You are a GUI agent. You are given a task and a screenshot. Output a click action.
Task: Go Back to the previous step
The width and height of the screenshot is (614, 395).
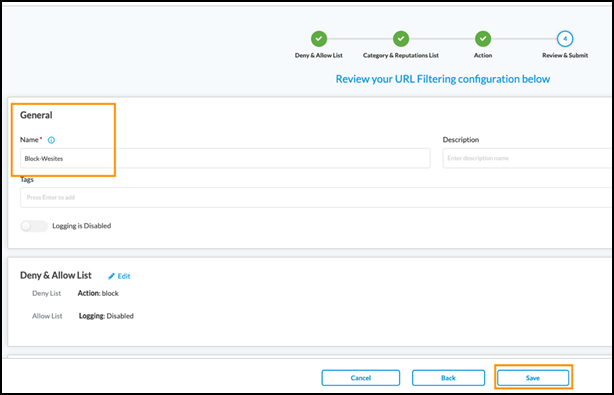point(448,378)
